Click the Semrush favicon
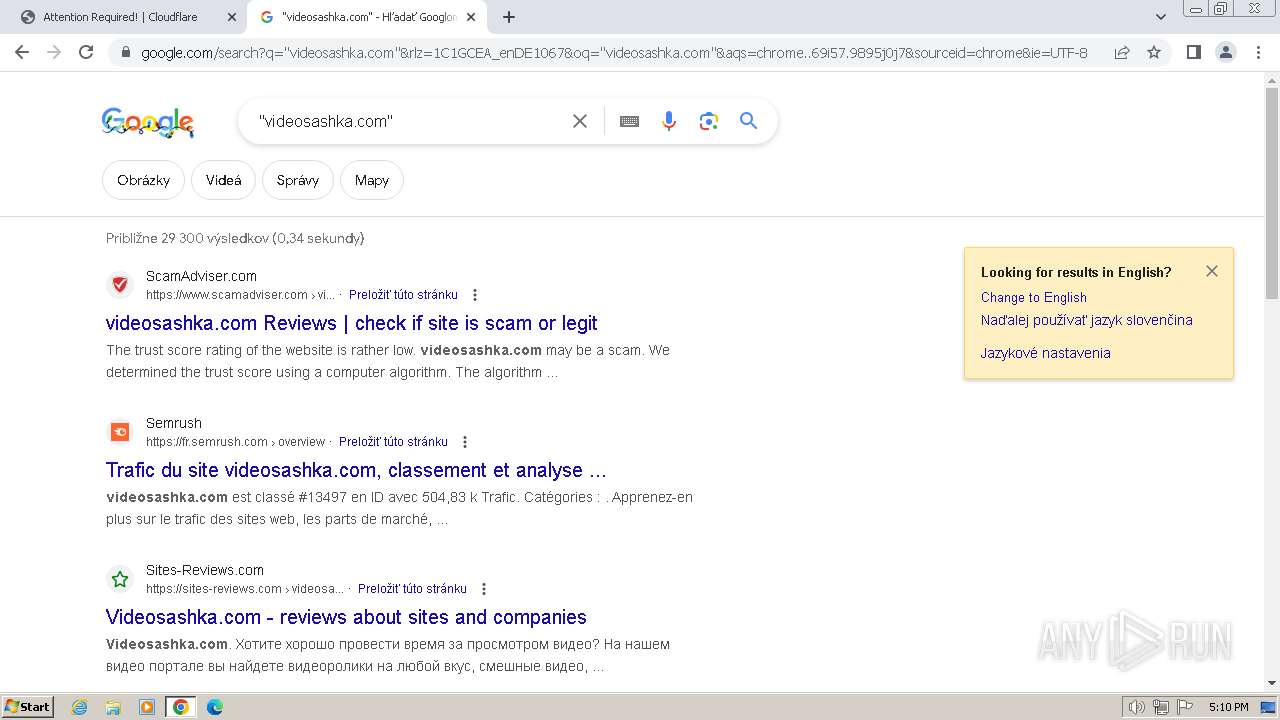Viewport: 1280px width, 720px height. (120, 432)
